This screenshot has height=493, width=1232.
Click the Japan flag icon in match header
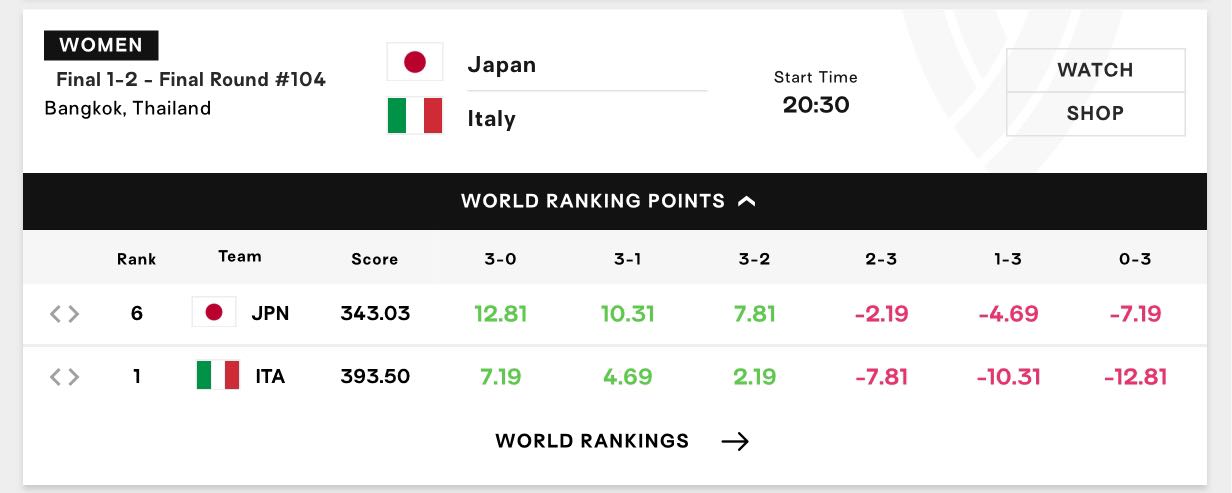coord(415,63)
